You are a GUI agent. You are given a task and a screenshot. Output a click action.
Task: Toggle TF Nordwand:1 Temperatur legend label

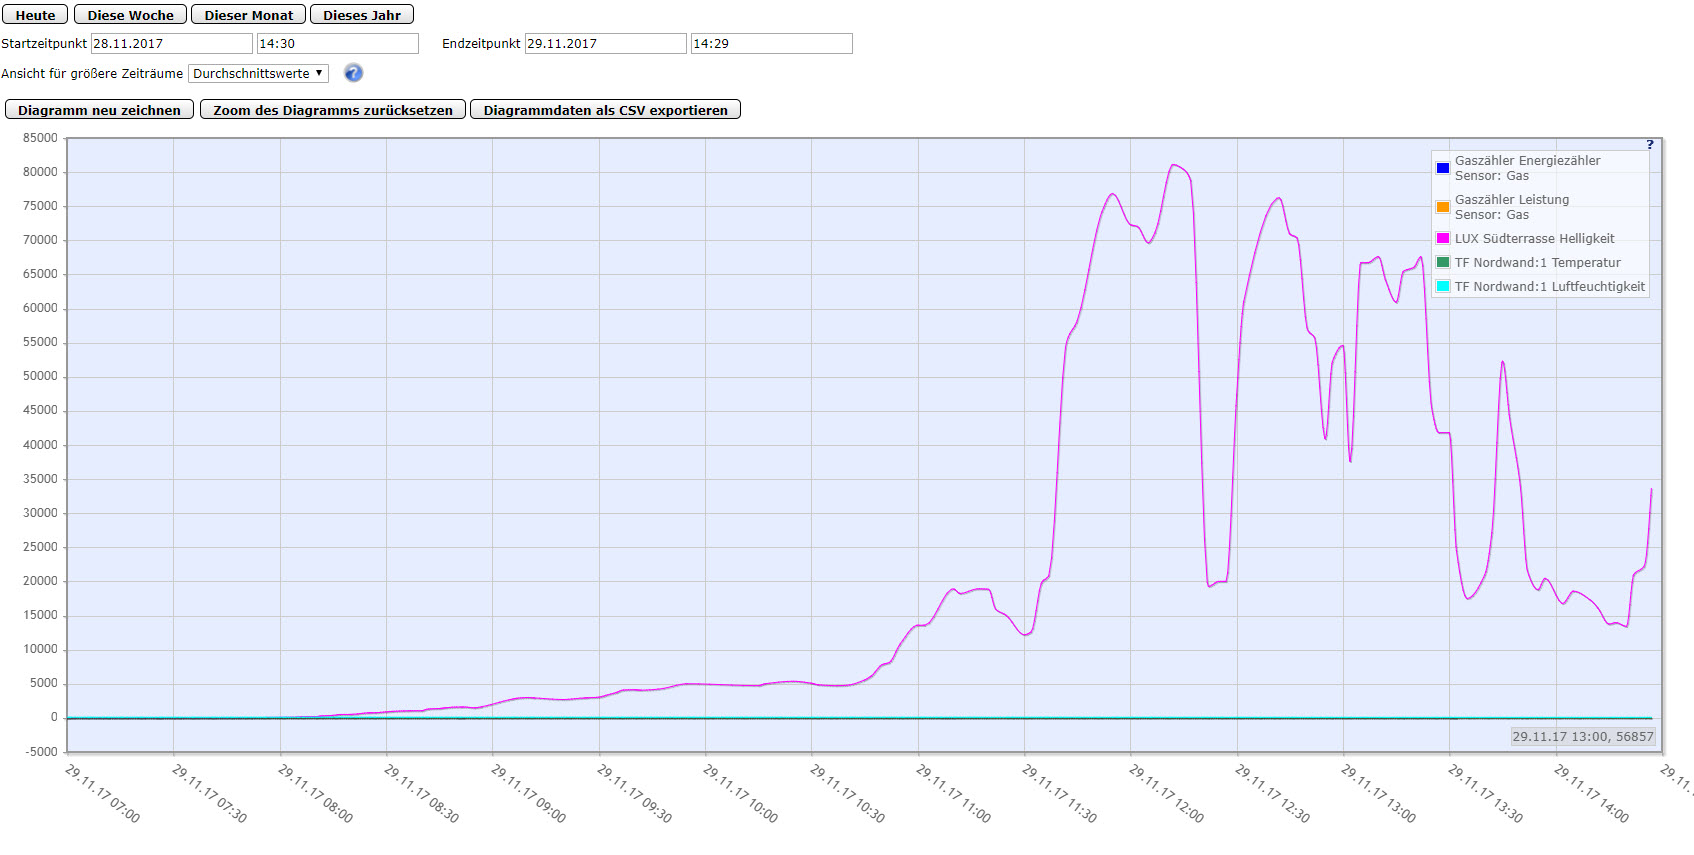point(1537,262)
